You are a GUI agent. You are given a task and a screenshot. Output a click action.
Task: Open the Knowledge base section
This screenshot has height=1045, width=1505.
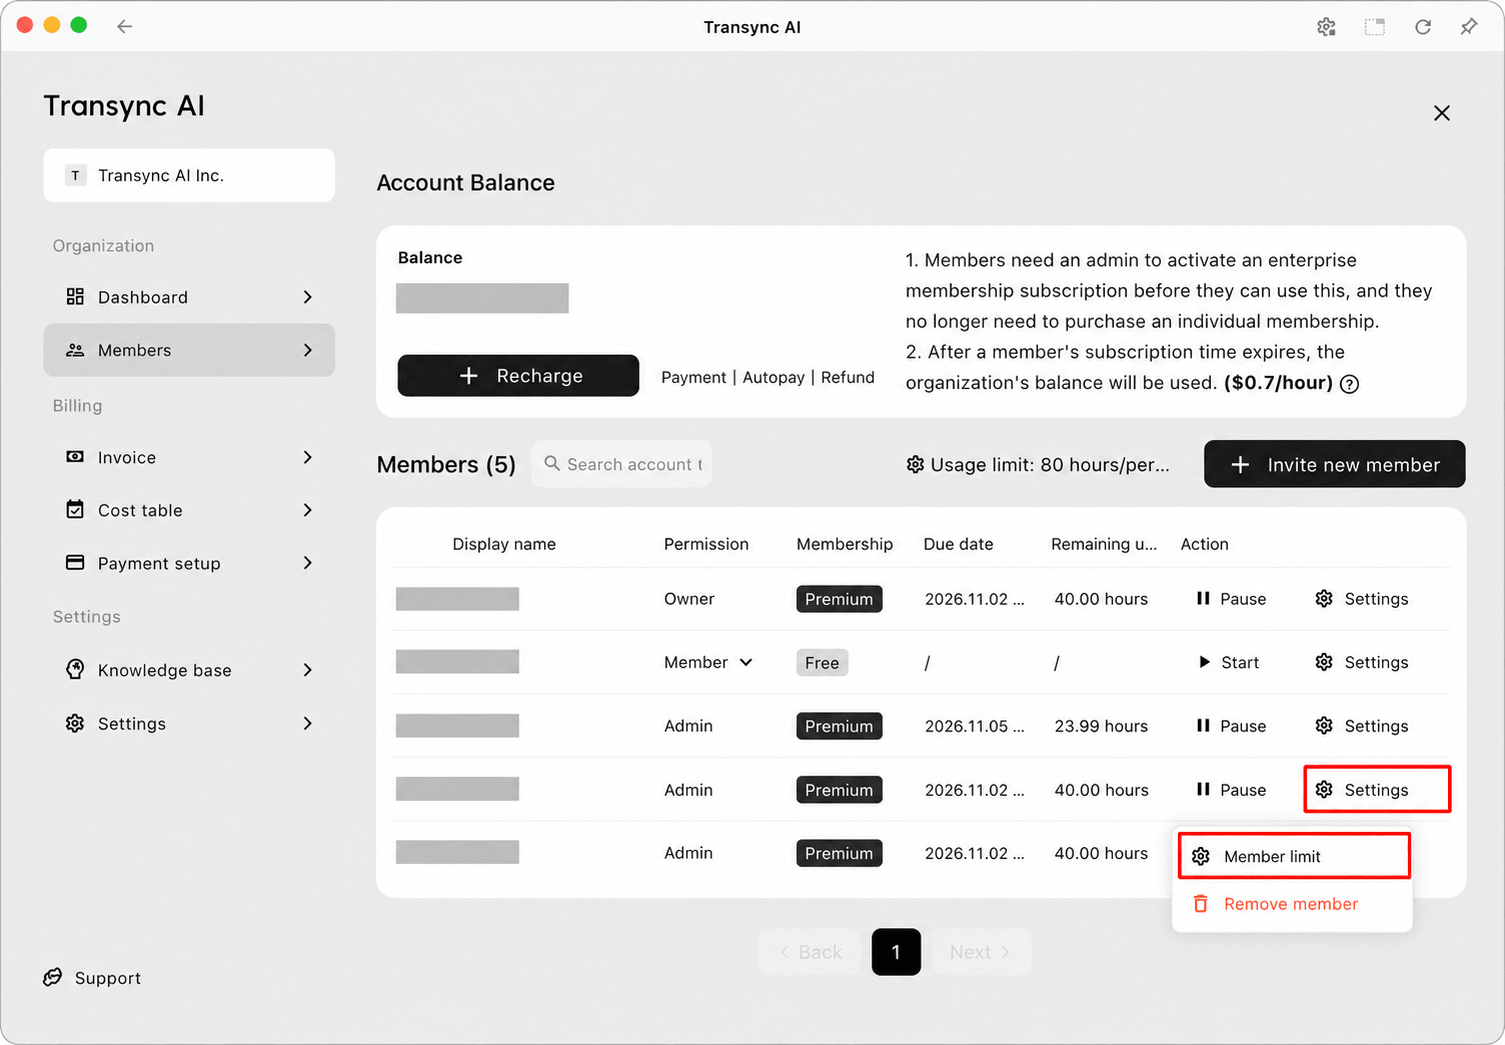(x=189, y=670)
